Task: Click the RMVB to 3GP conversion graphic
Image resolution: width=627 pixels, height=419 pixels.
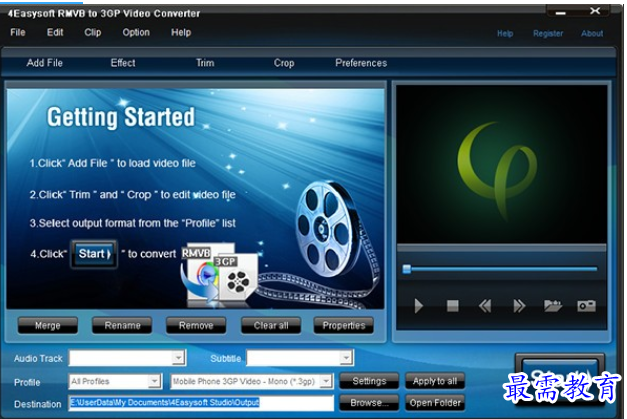Action: point(219,276)
